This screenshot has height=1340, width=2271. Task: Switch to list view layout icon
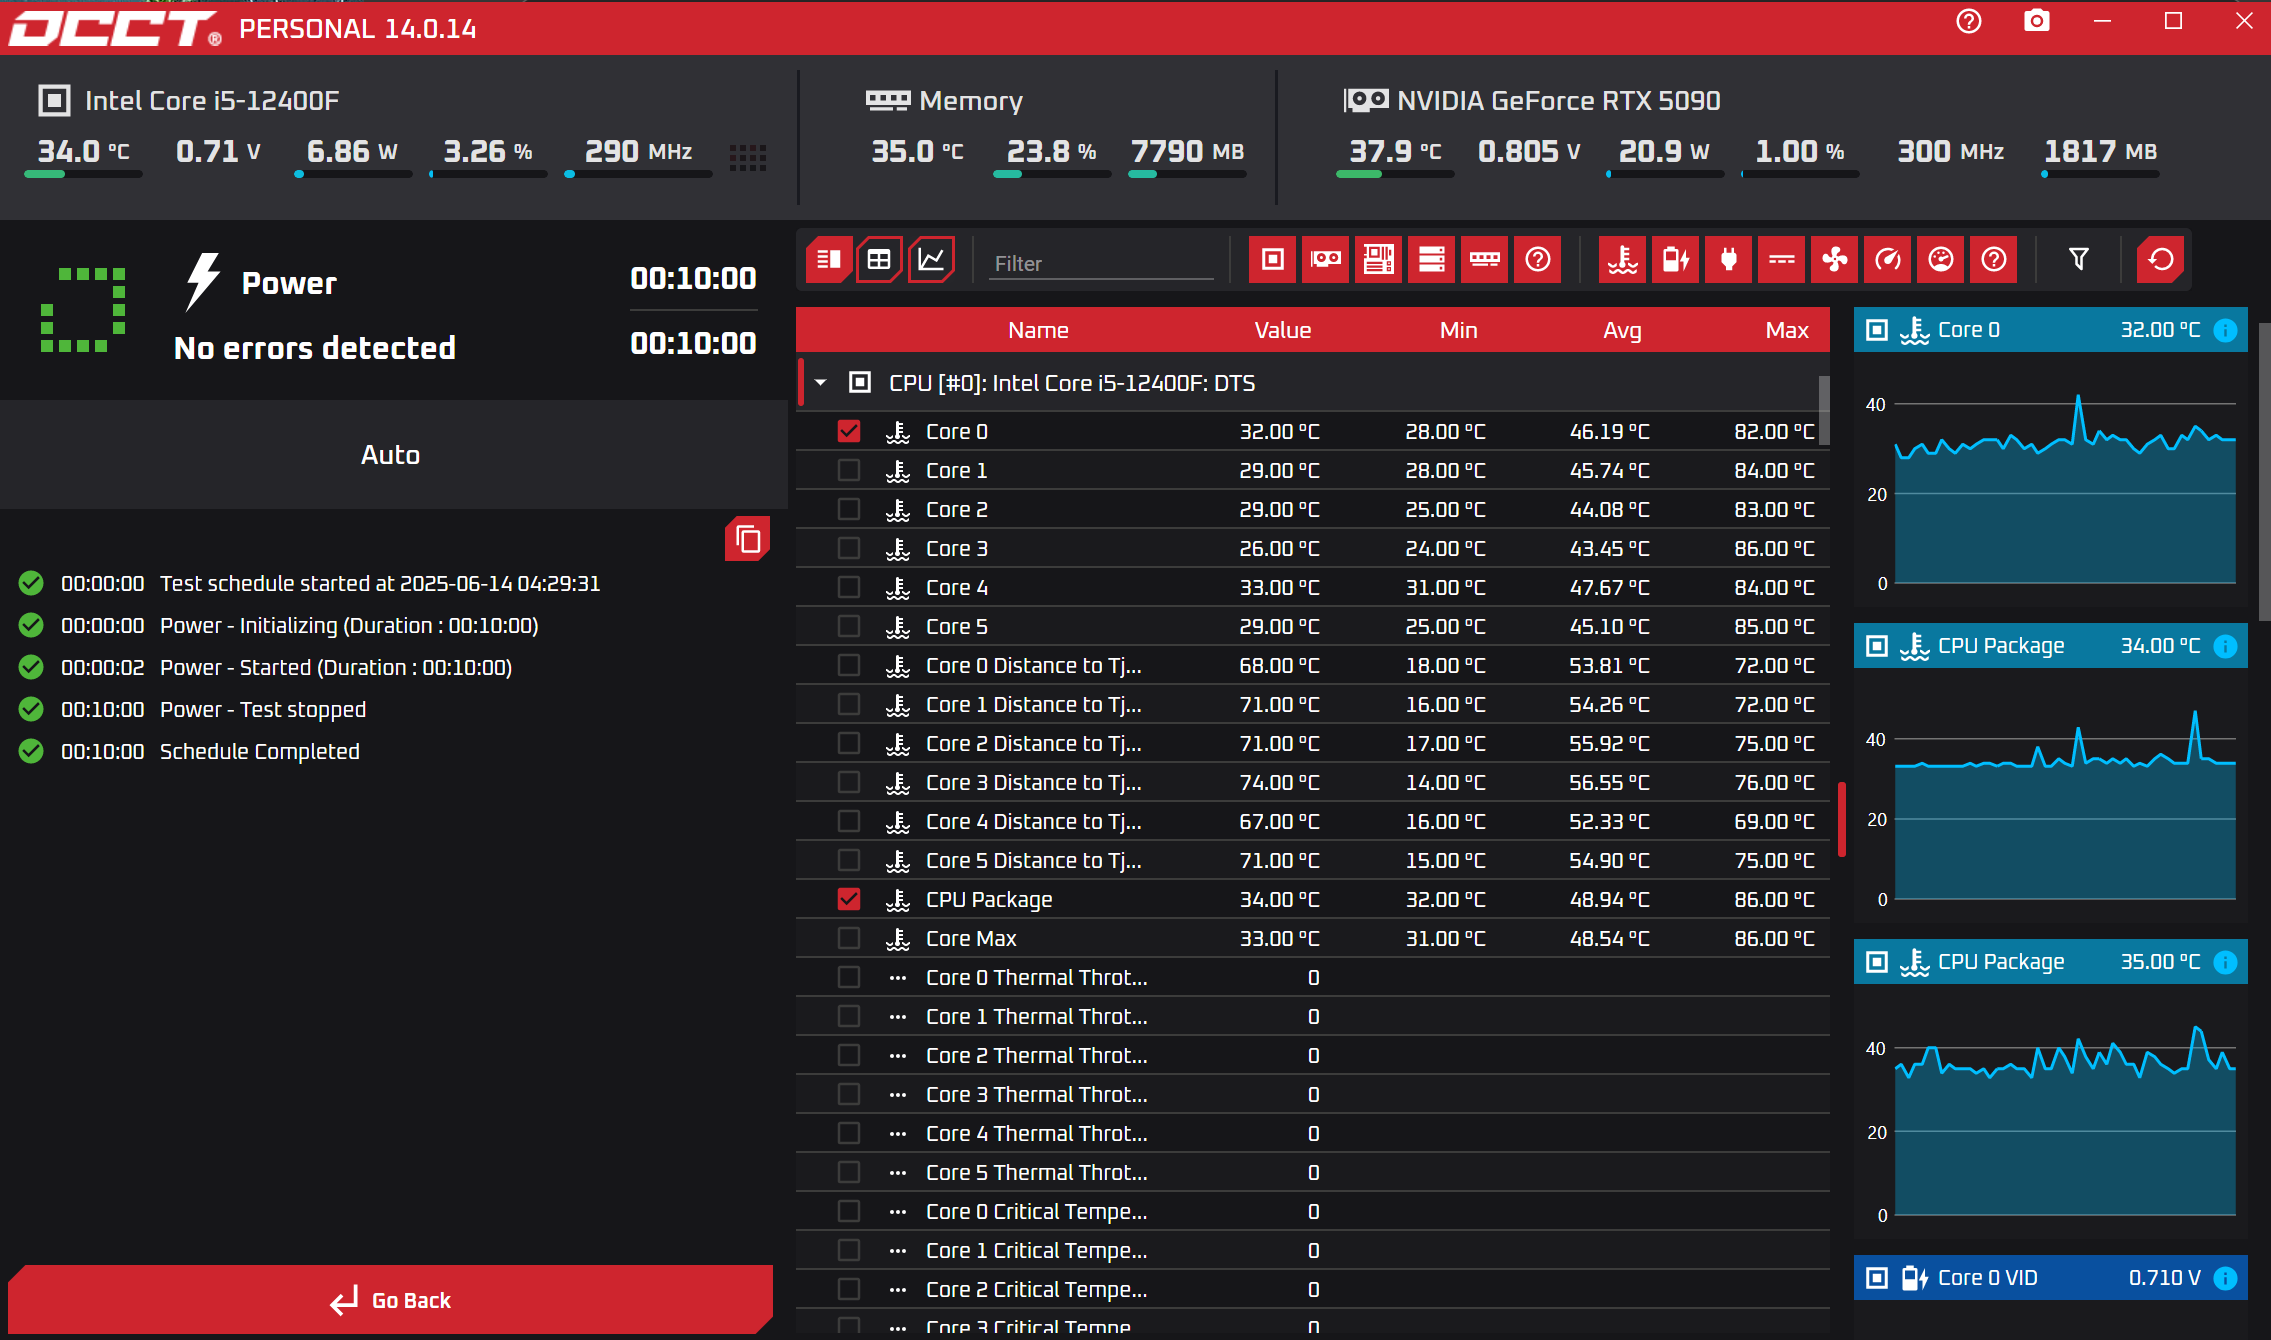pos(828,260)
